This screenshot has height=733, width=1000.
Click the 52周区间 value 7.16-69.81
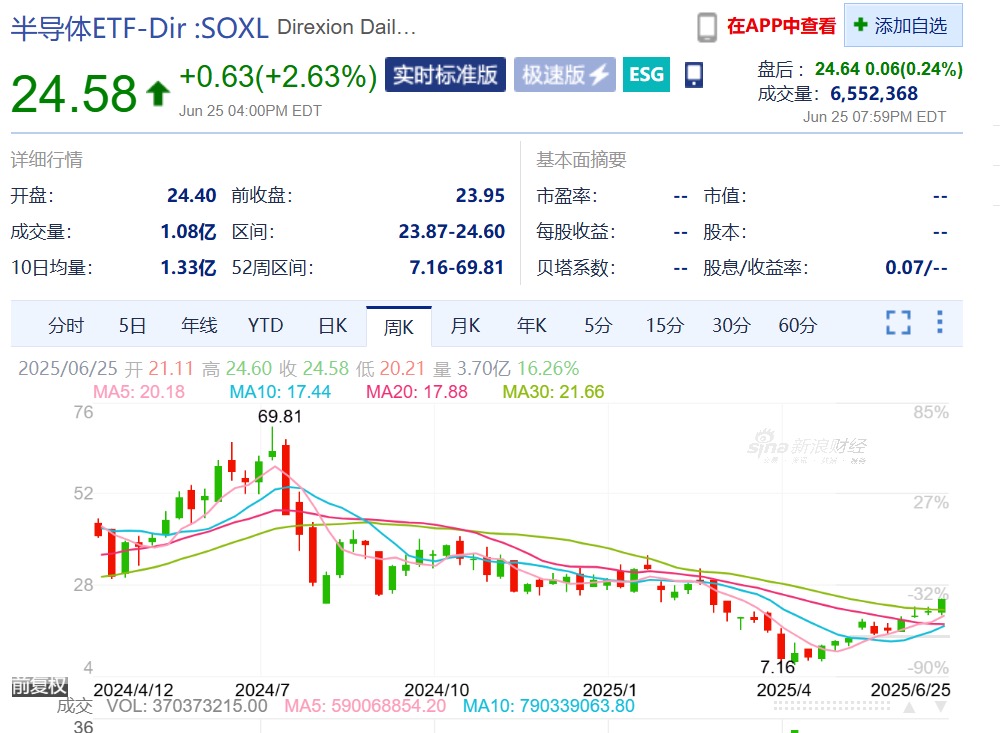[x=457, y=267]
